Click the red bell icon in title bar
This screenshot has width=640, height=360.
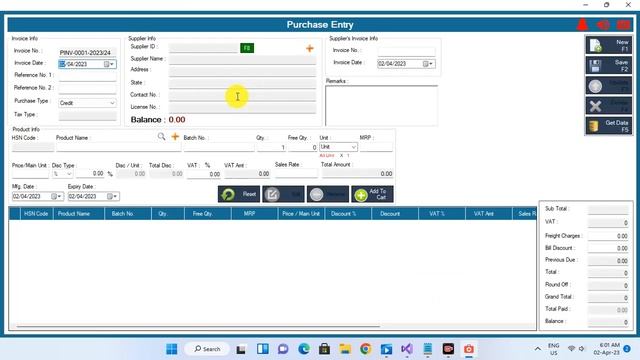point(582,24)
